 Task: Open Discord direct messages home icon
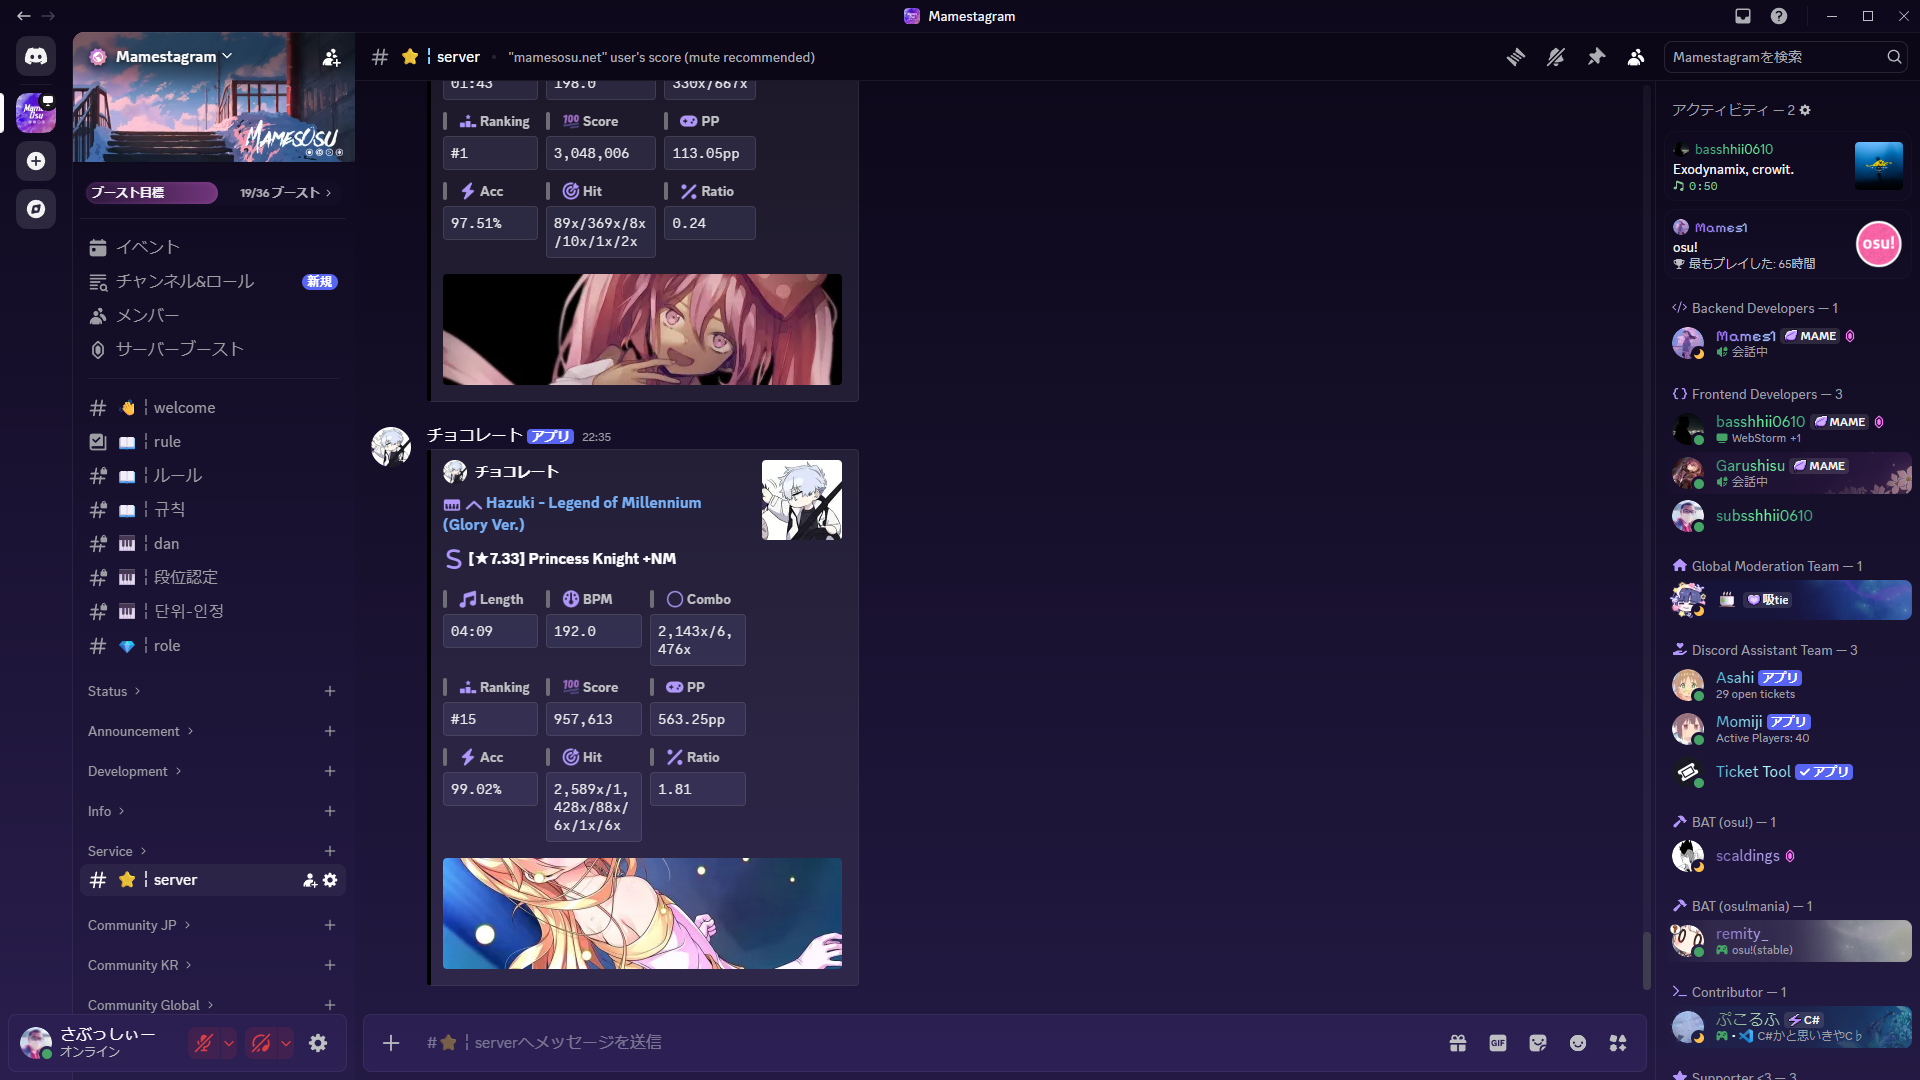[x=36, y=57]
